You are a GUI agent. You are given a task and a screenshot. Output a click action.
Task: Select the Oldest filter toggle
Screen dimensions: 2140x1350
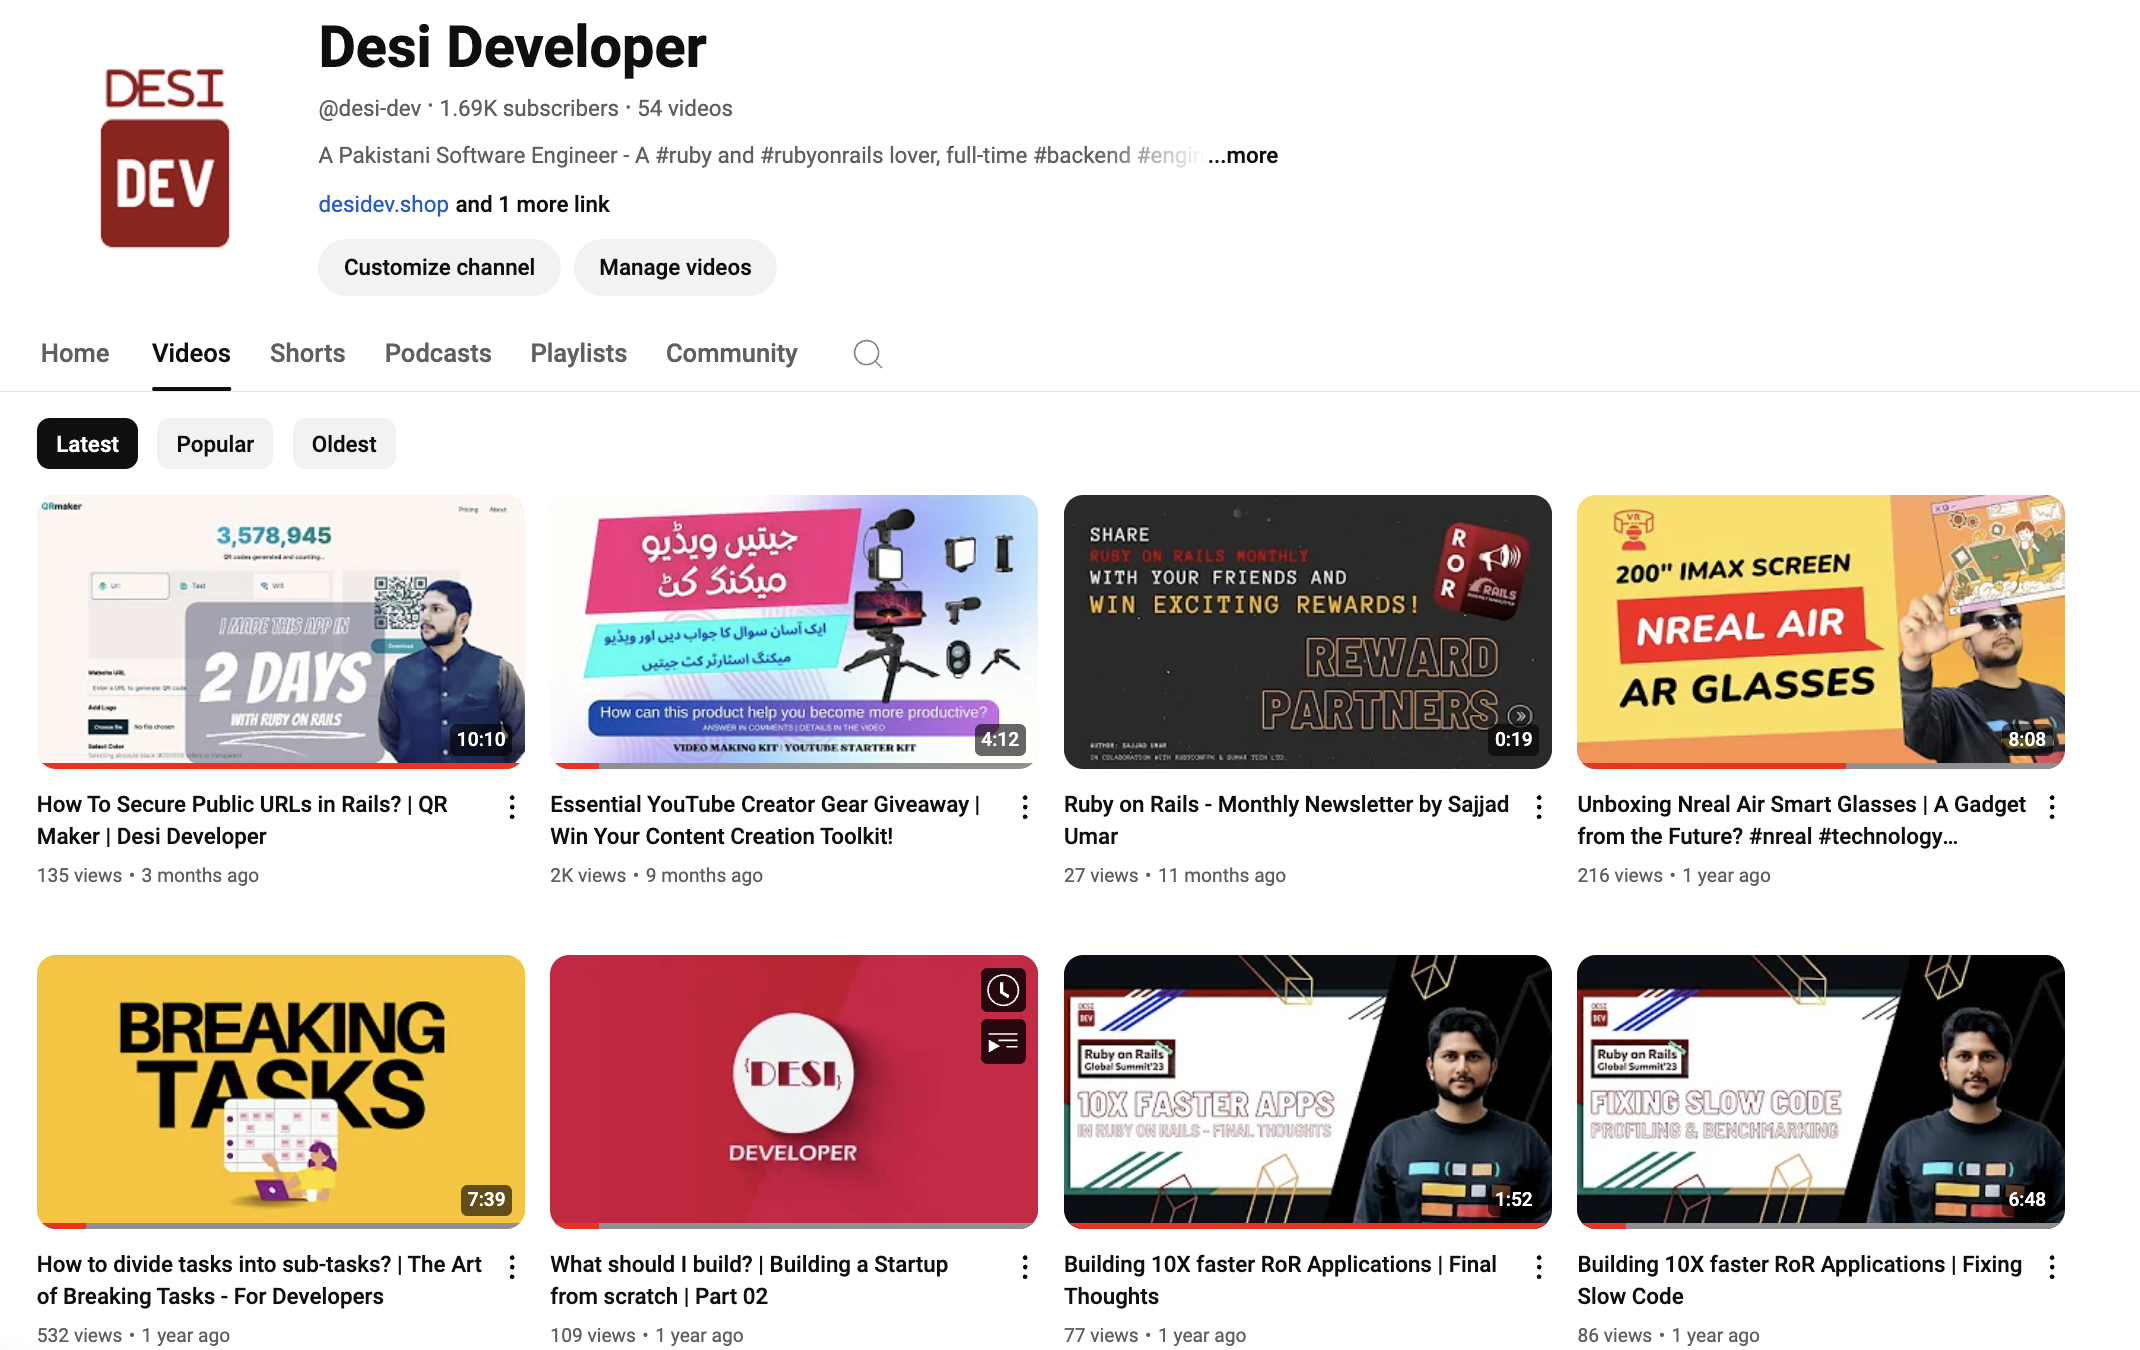point(342,443)
